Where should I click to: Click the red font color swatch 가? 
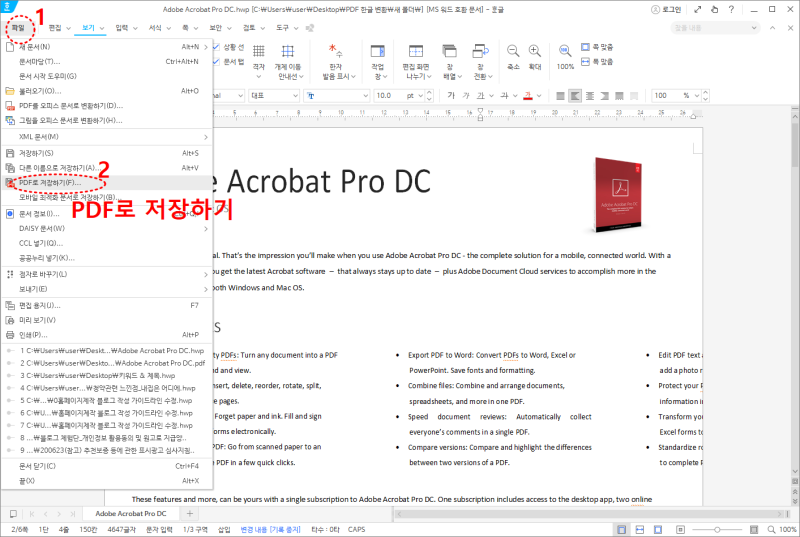tap(528, 95)
